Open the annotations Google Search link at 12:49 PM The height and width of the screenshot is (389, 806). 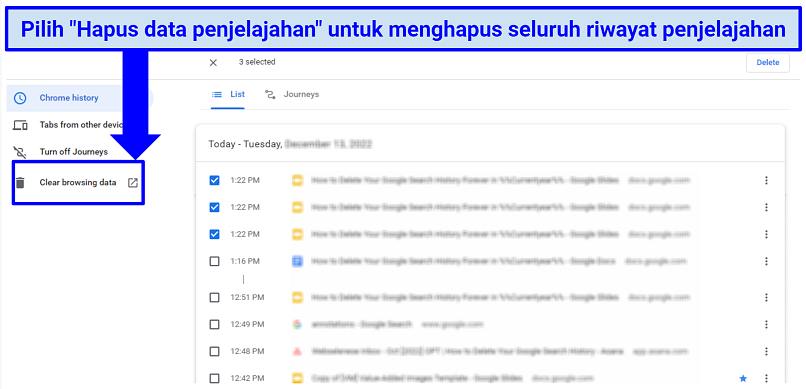tap(362, 324)
